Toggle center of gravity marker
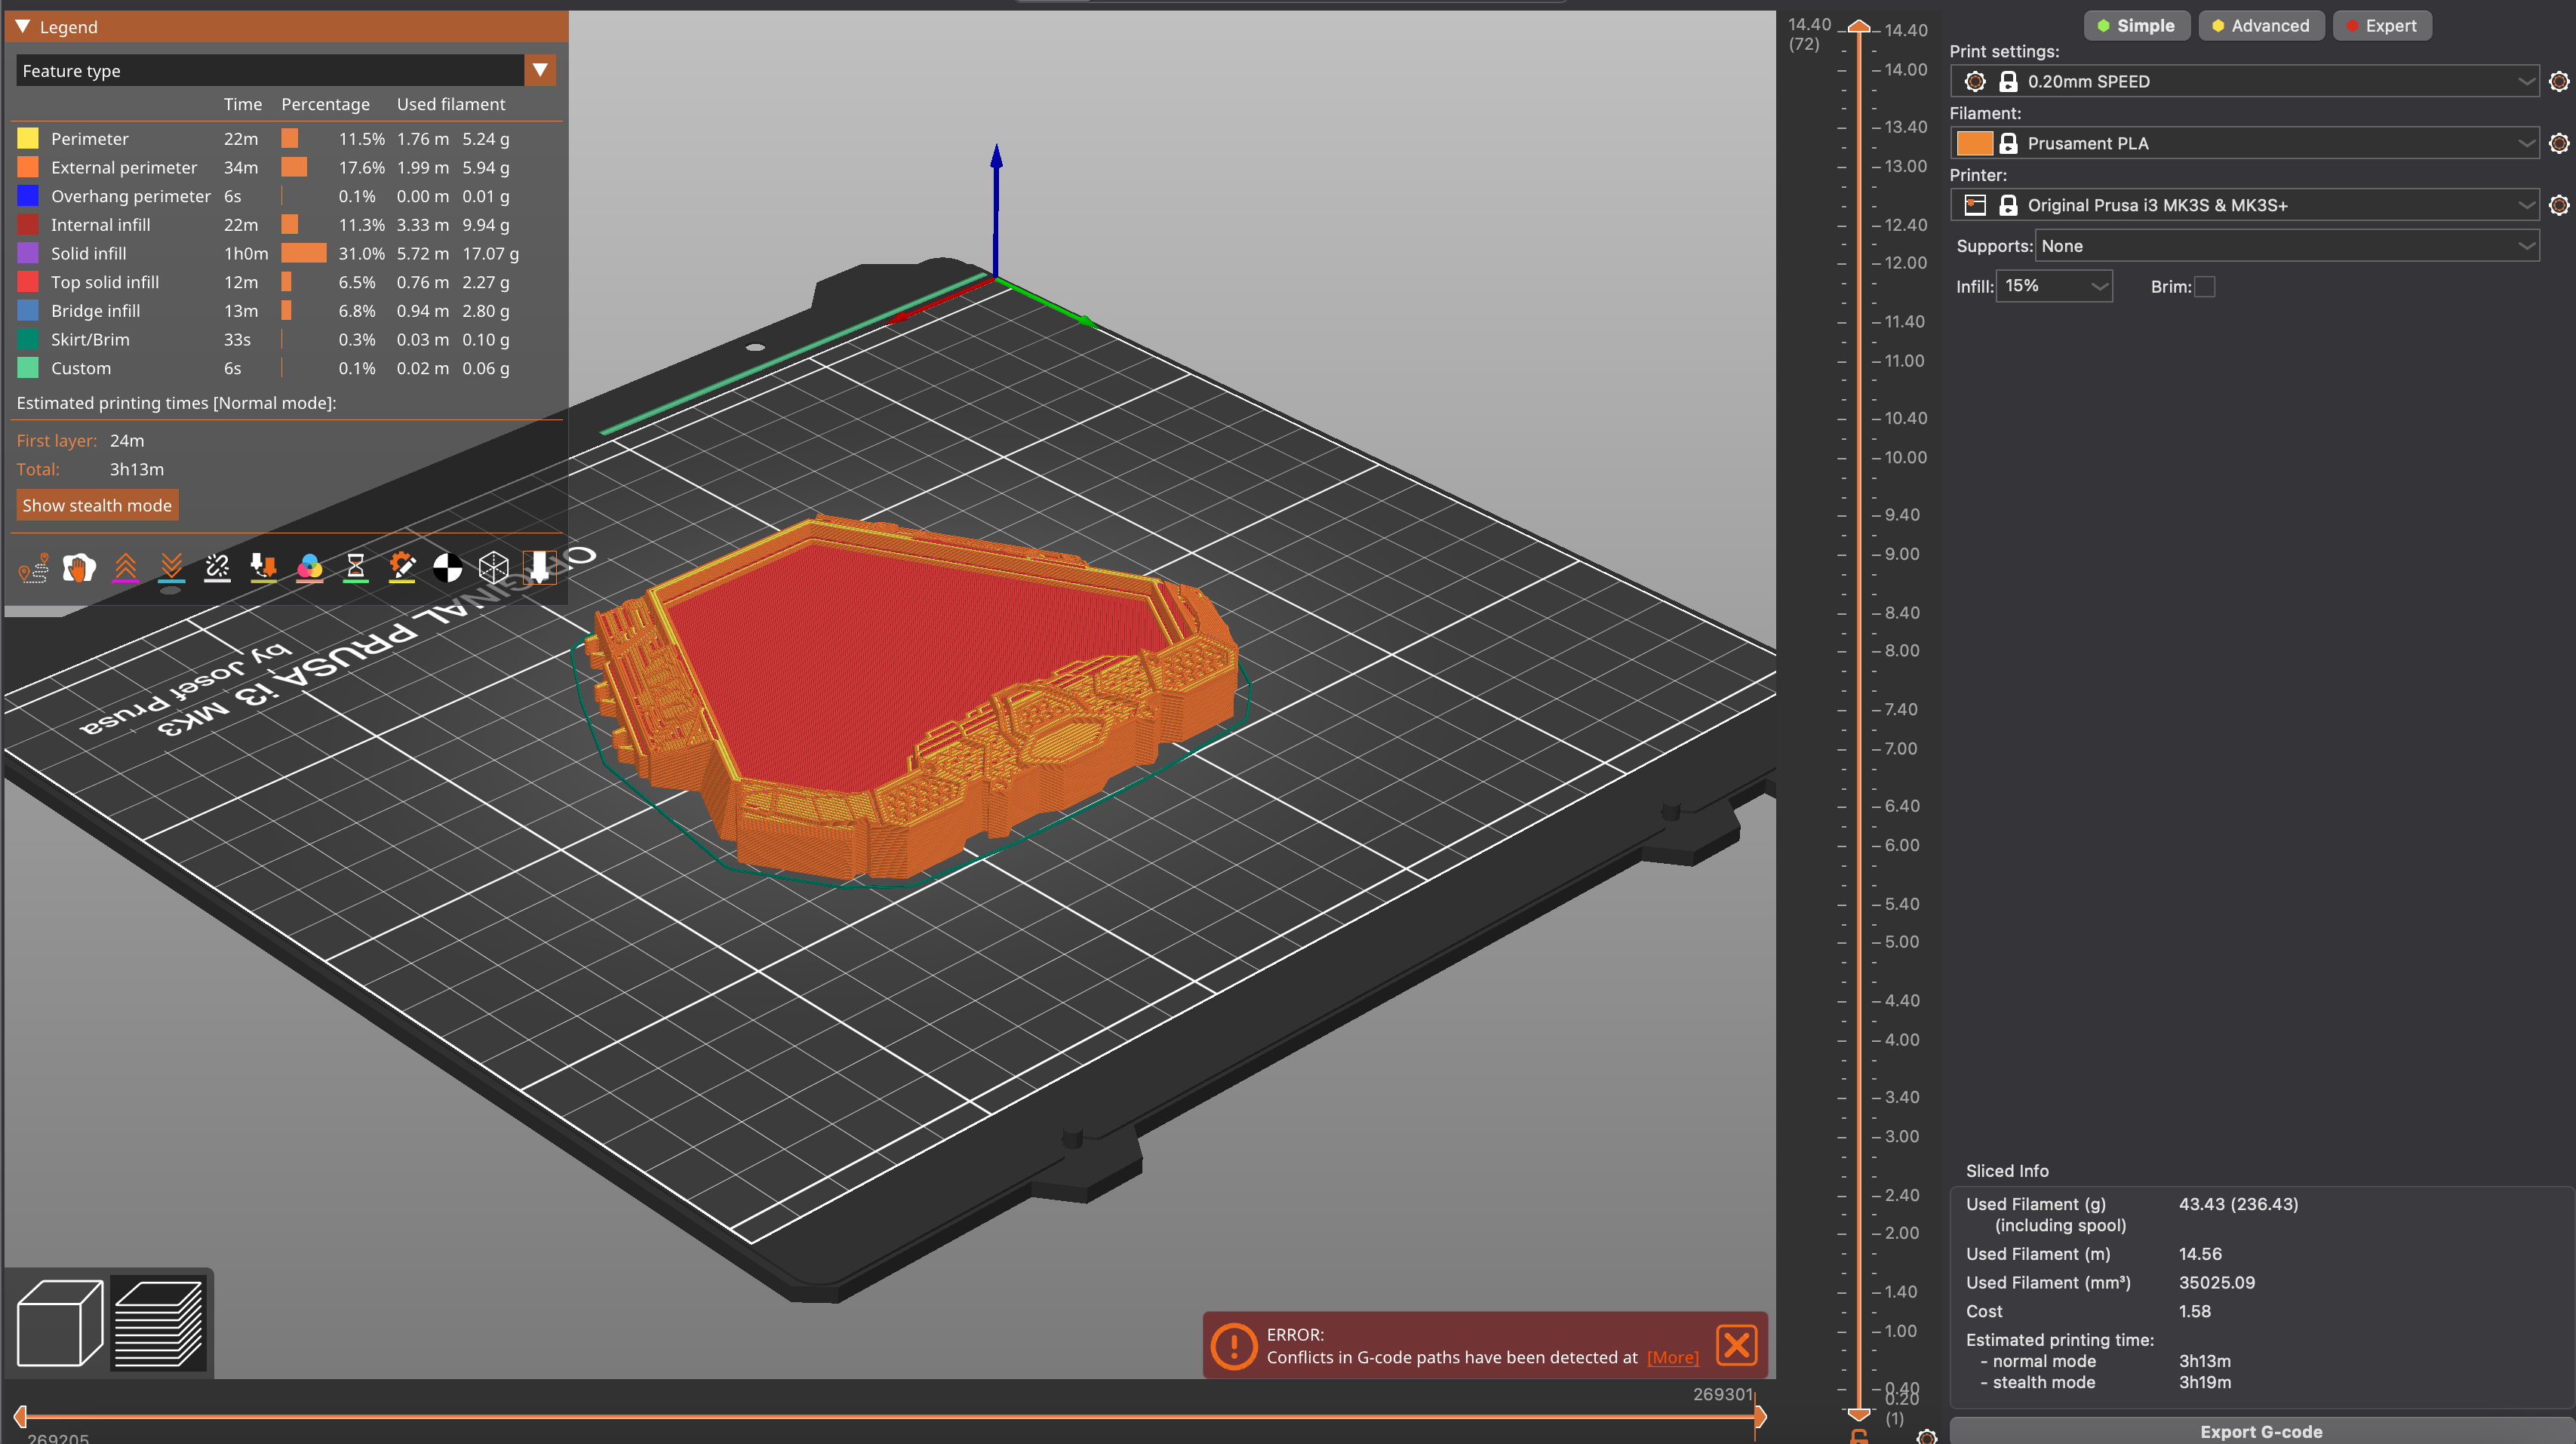Image resolution: width=2576 pixels, height=1444 pixels. pos(447,568)
